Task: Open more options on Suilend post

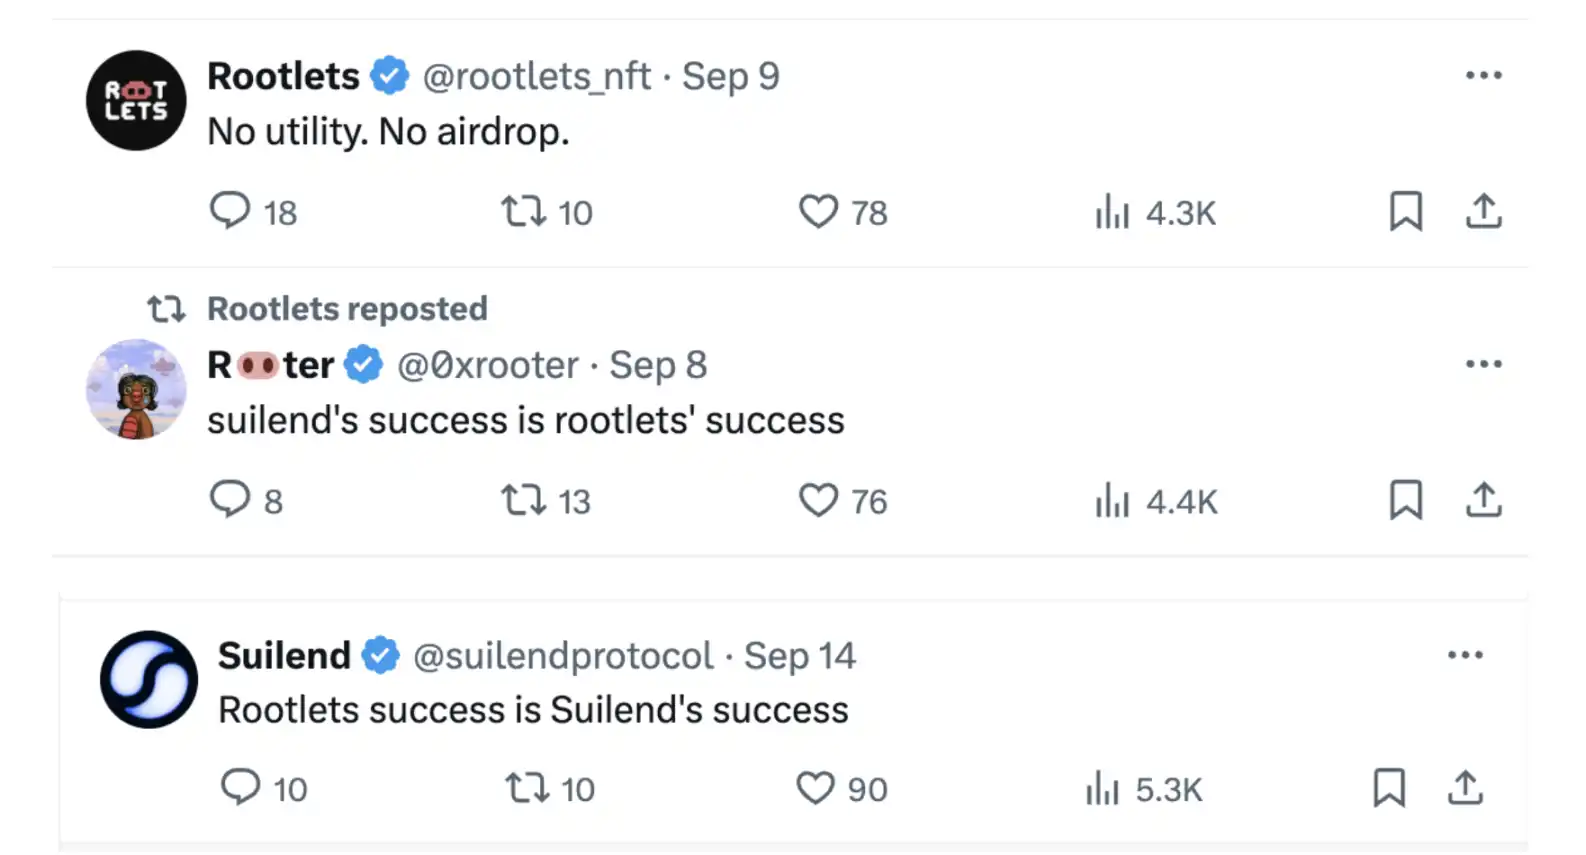Action: pyautogui.click(x=1465, y=655)
